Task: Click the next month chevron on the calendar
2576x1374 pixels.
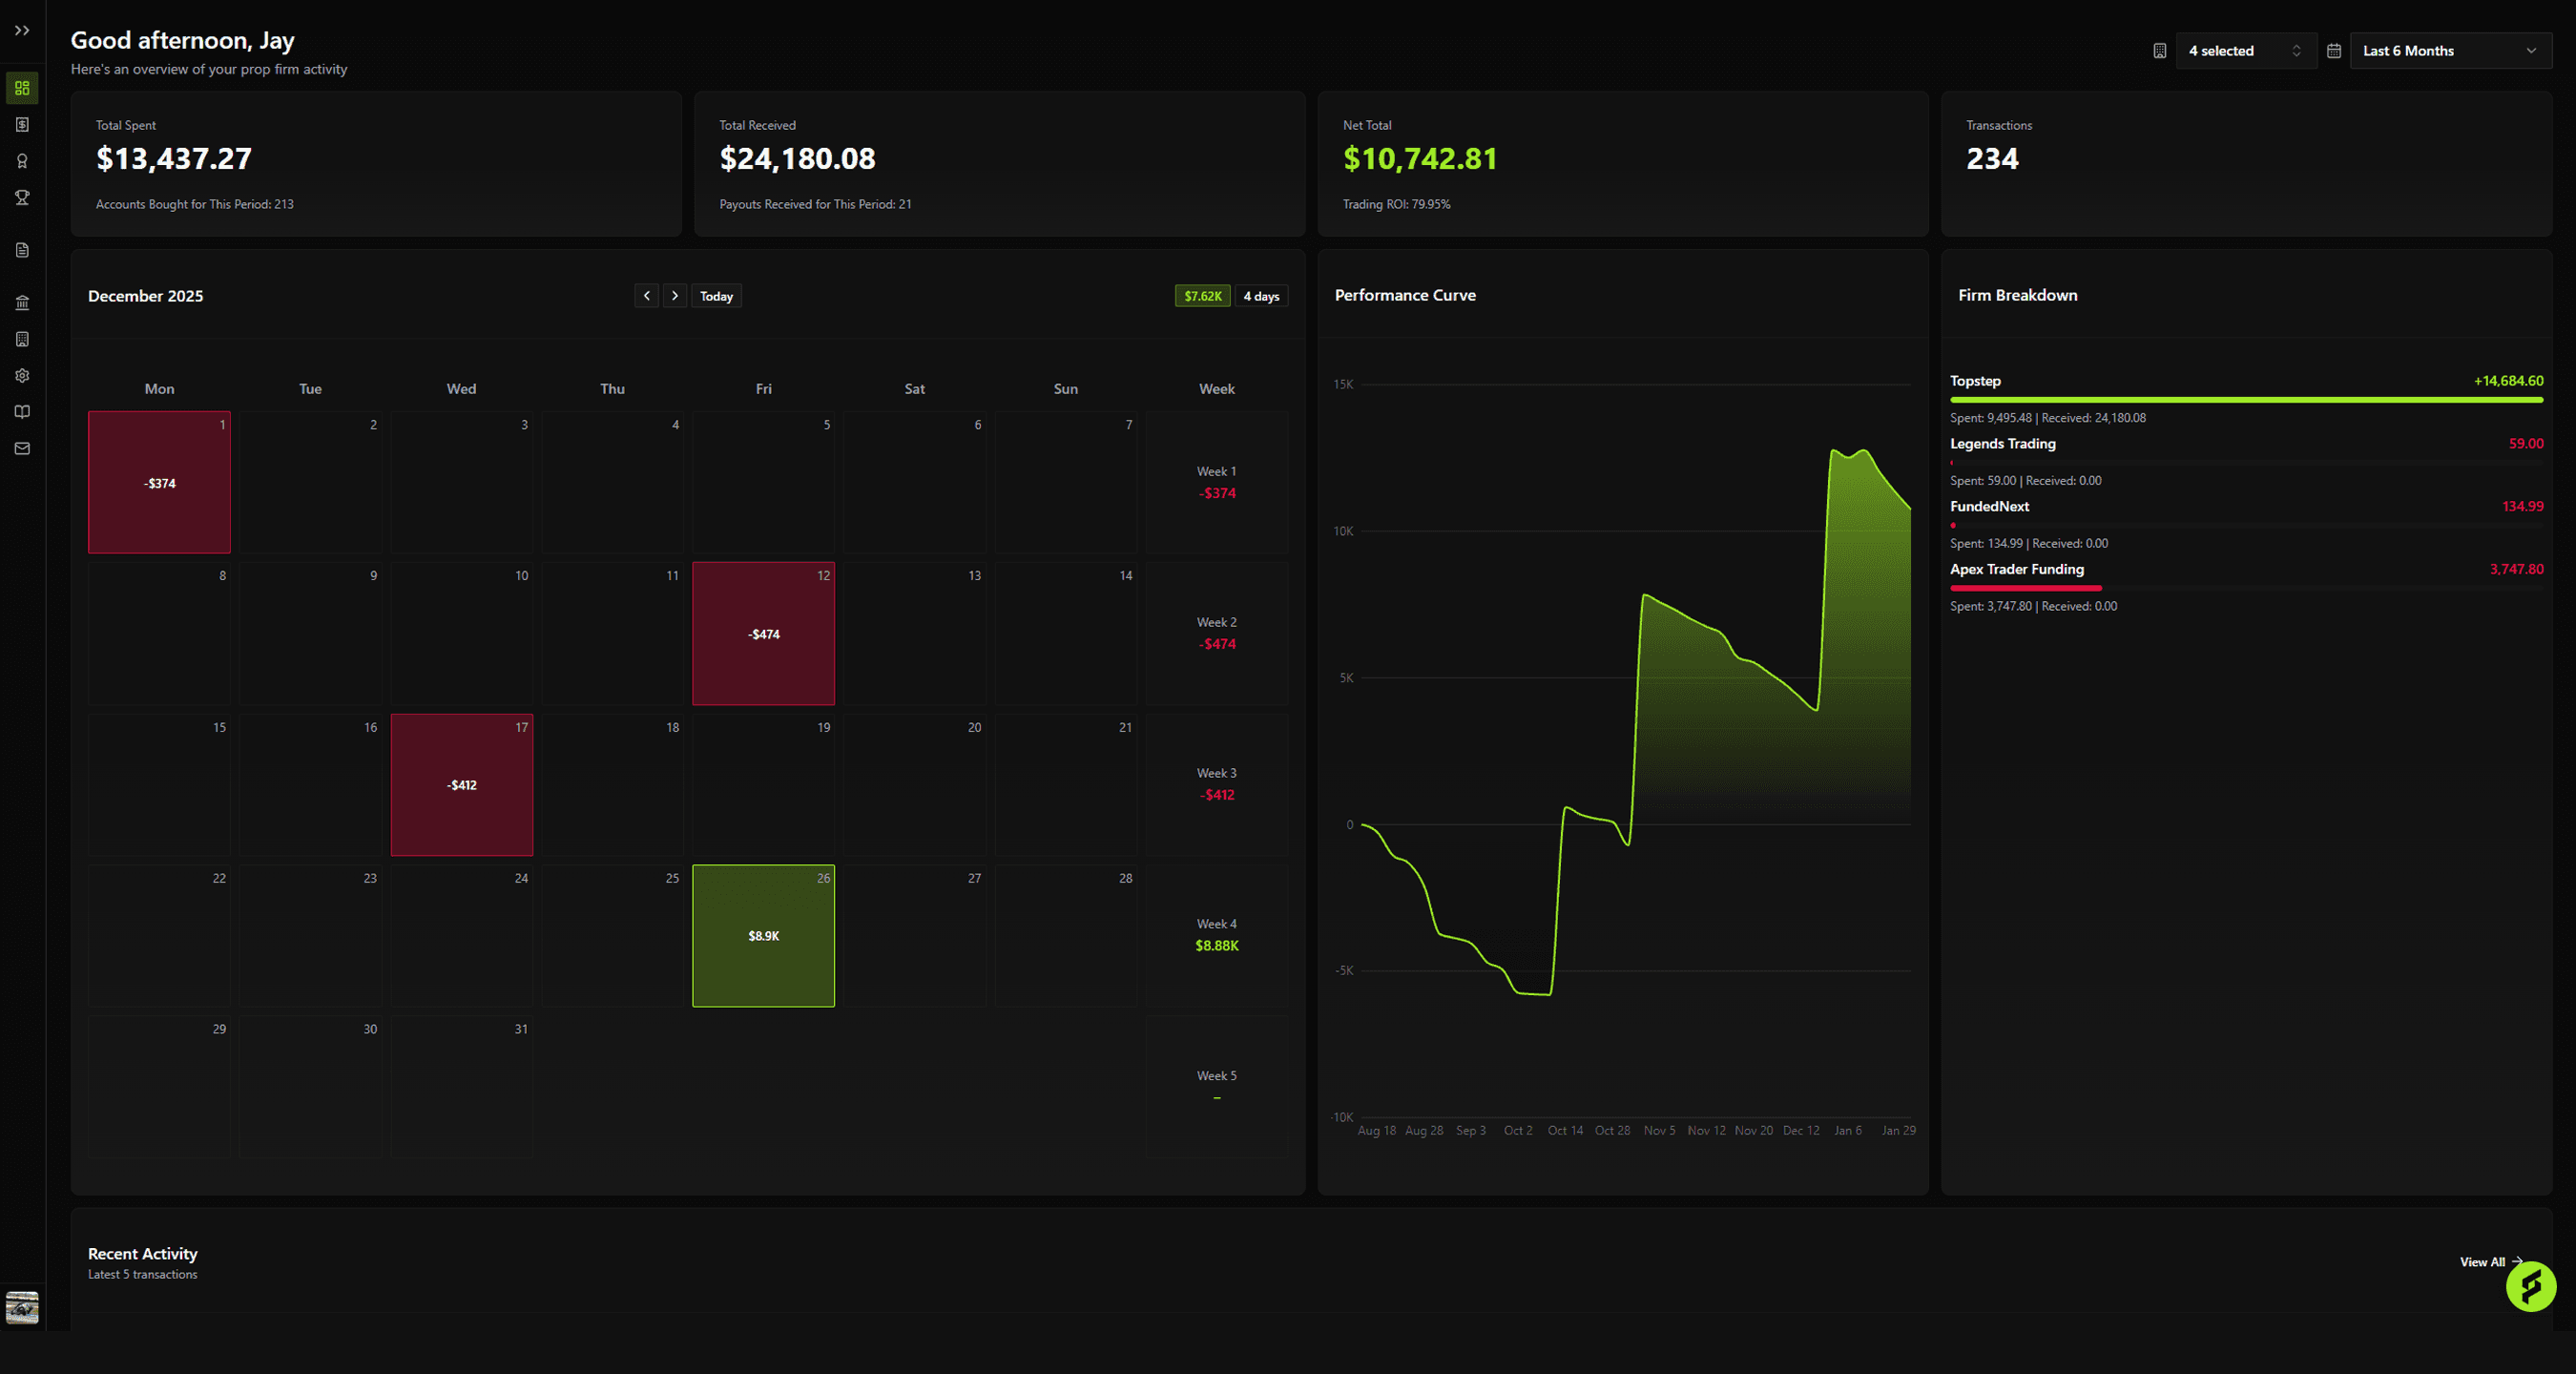Action: coord(675,295)
